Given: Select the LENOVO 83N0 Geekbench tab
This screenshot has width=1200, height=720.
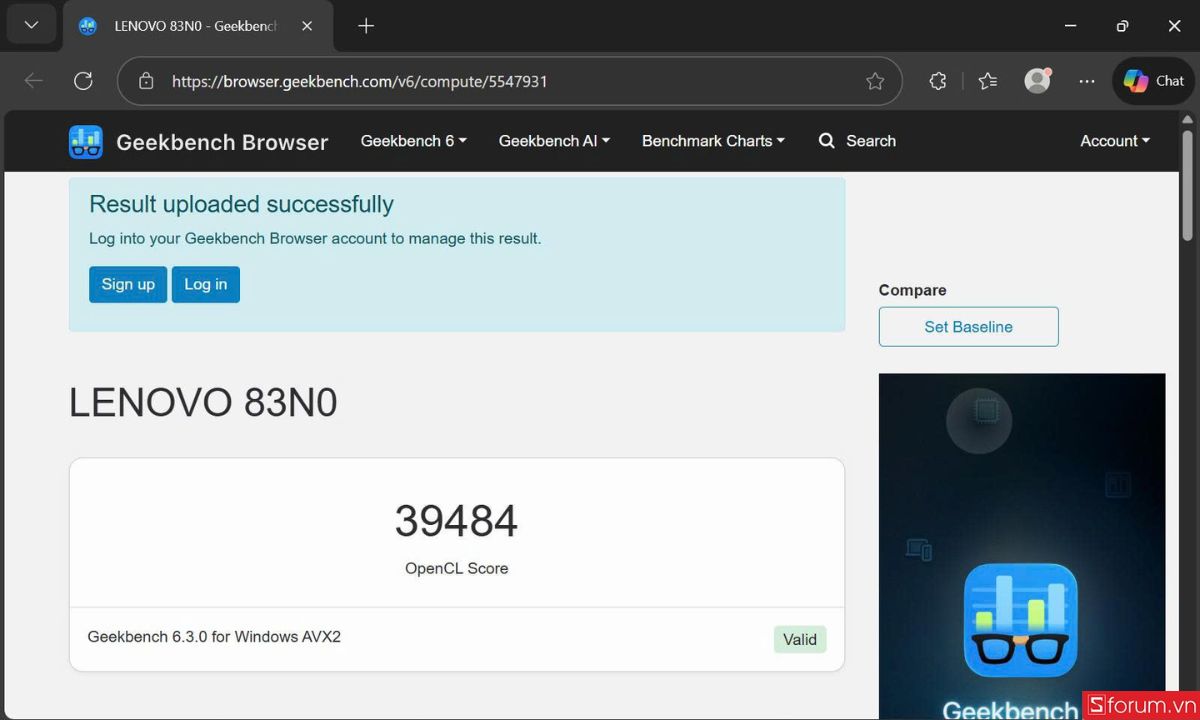Looking at the screenshot, I should [x=195, y=26].
